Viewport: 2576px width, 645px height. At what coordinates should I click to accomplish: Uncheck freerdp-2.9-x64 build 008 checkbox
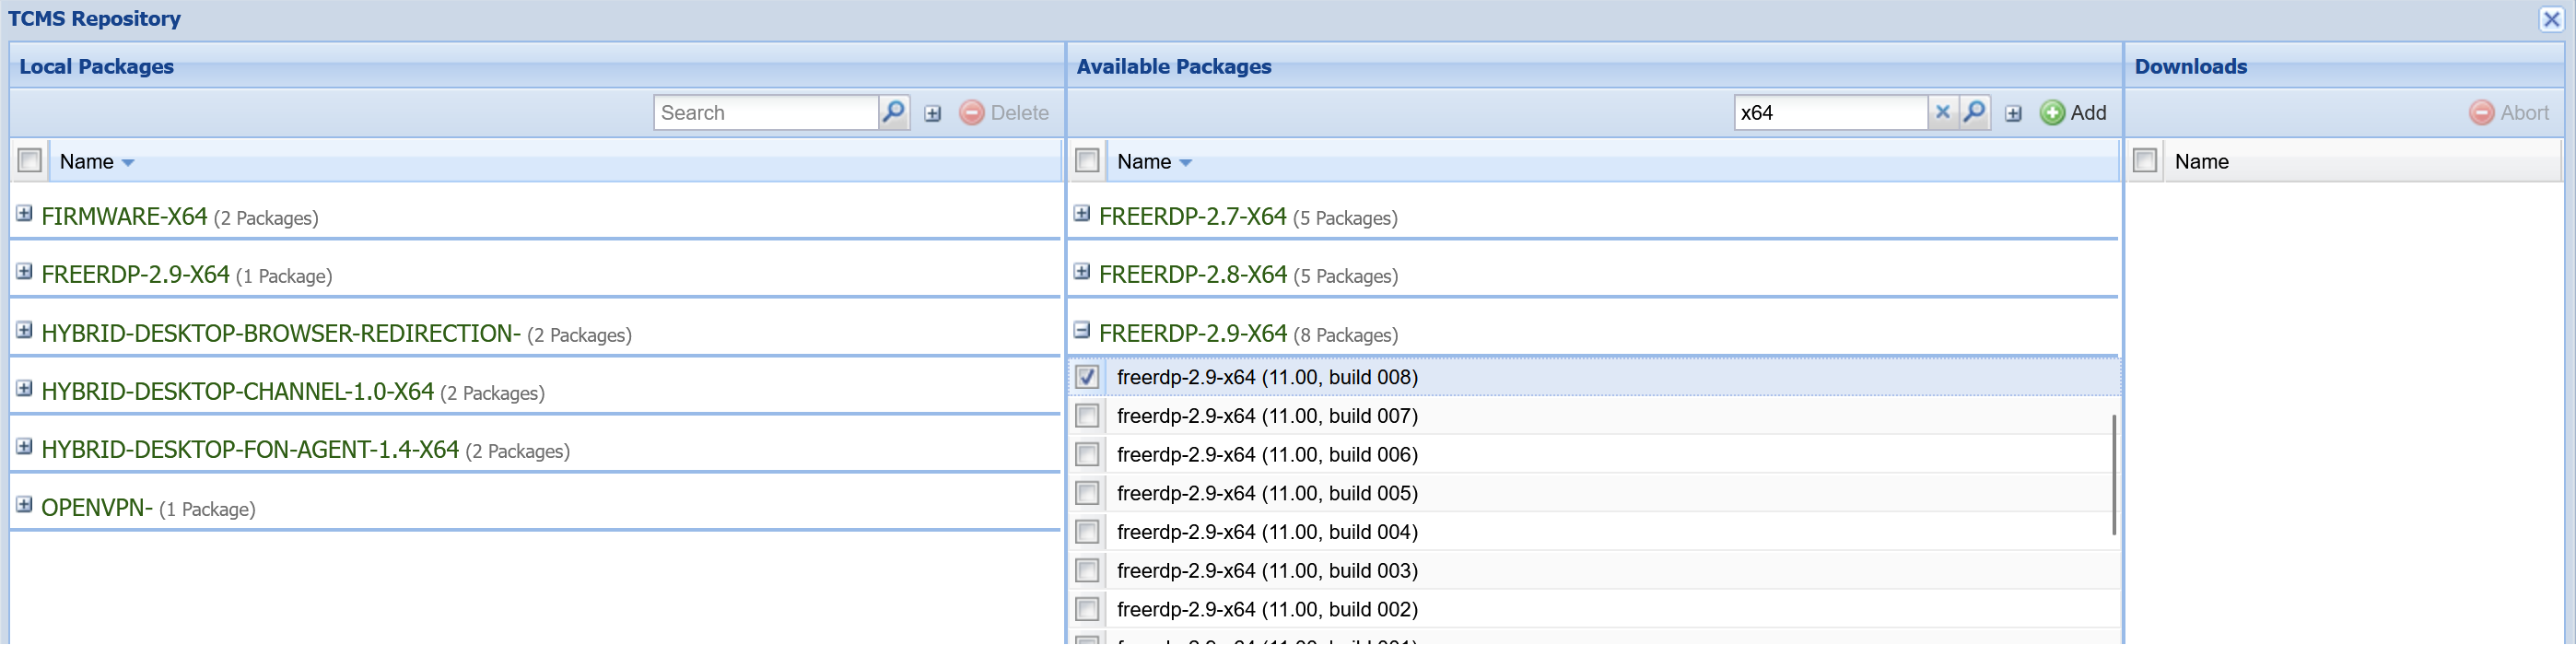point(1087,377)
